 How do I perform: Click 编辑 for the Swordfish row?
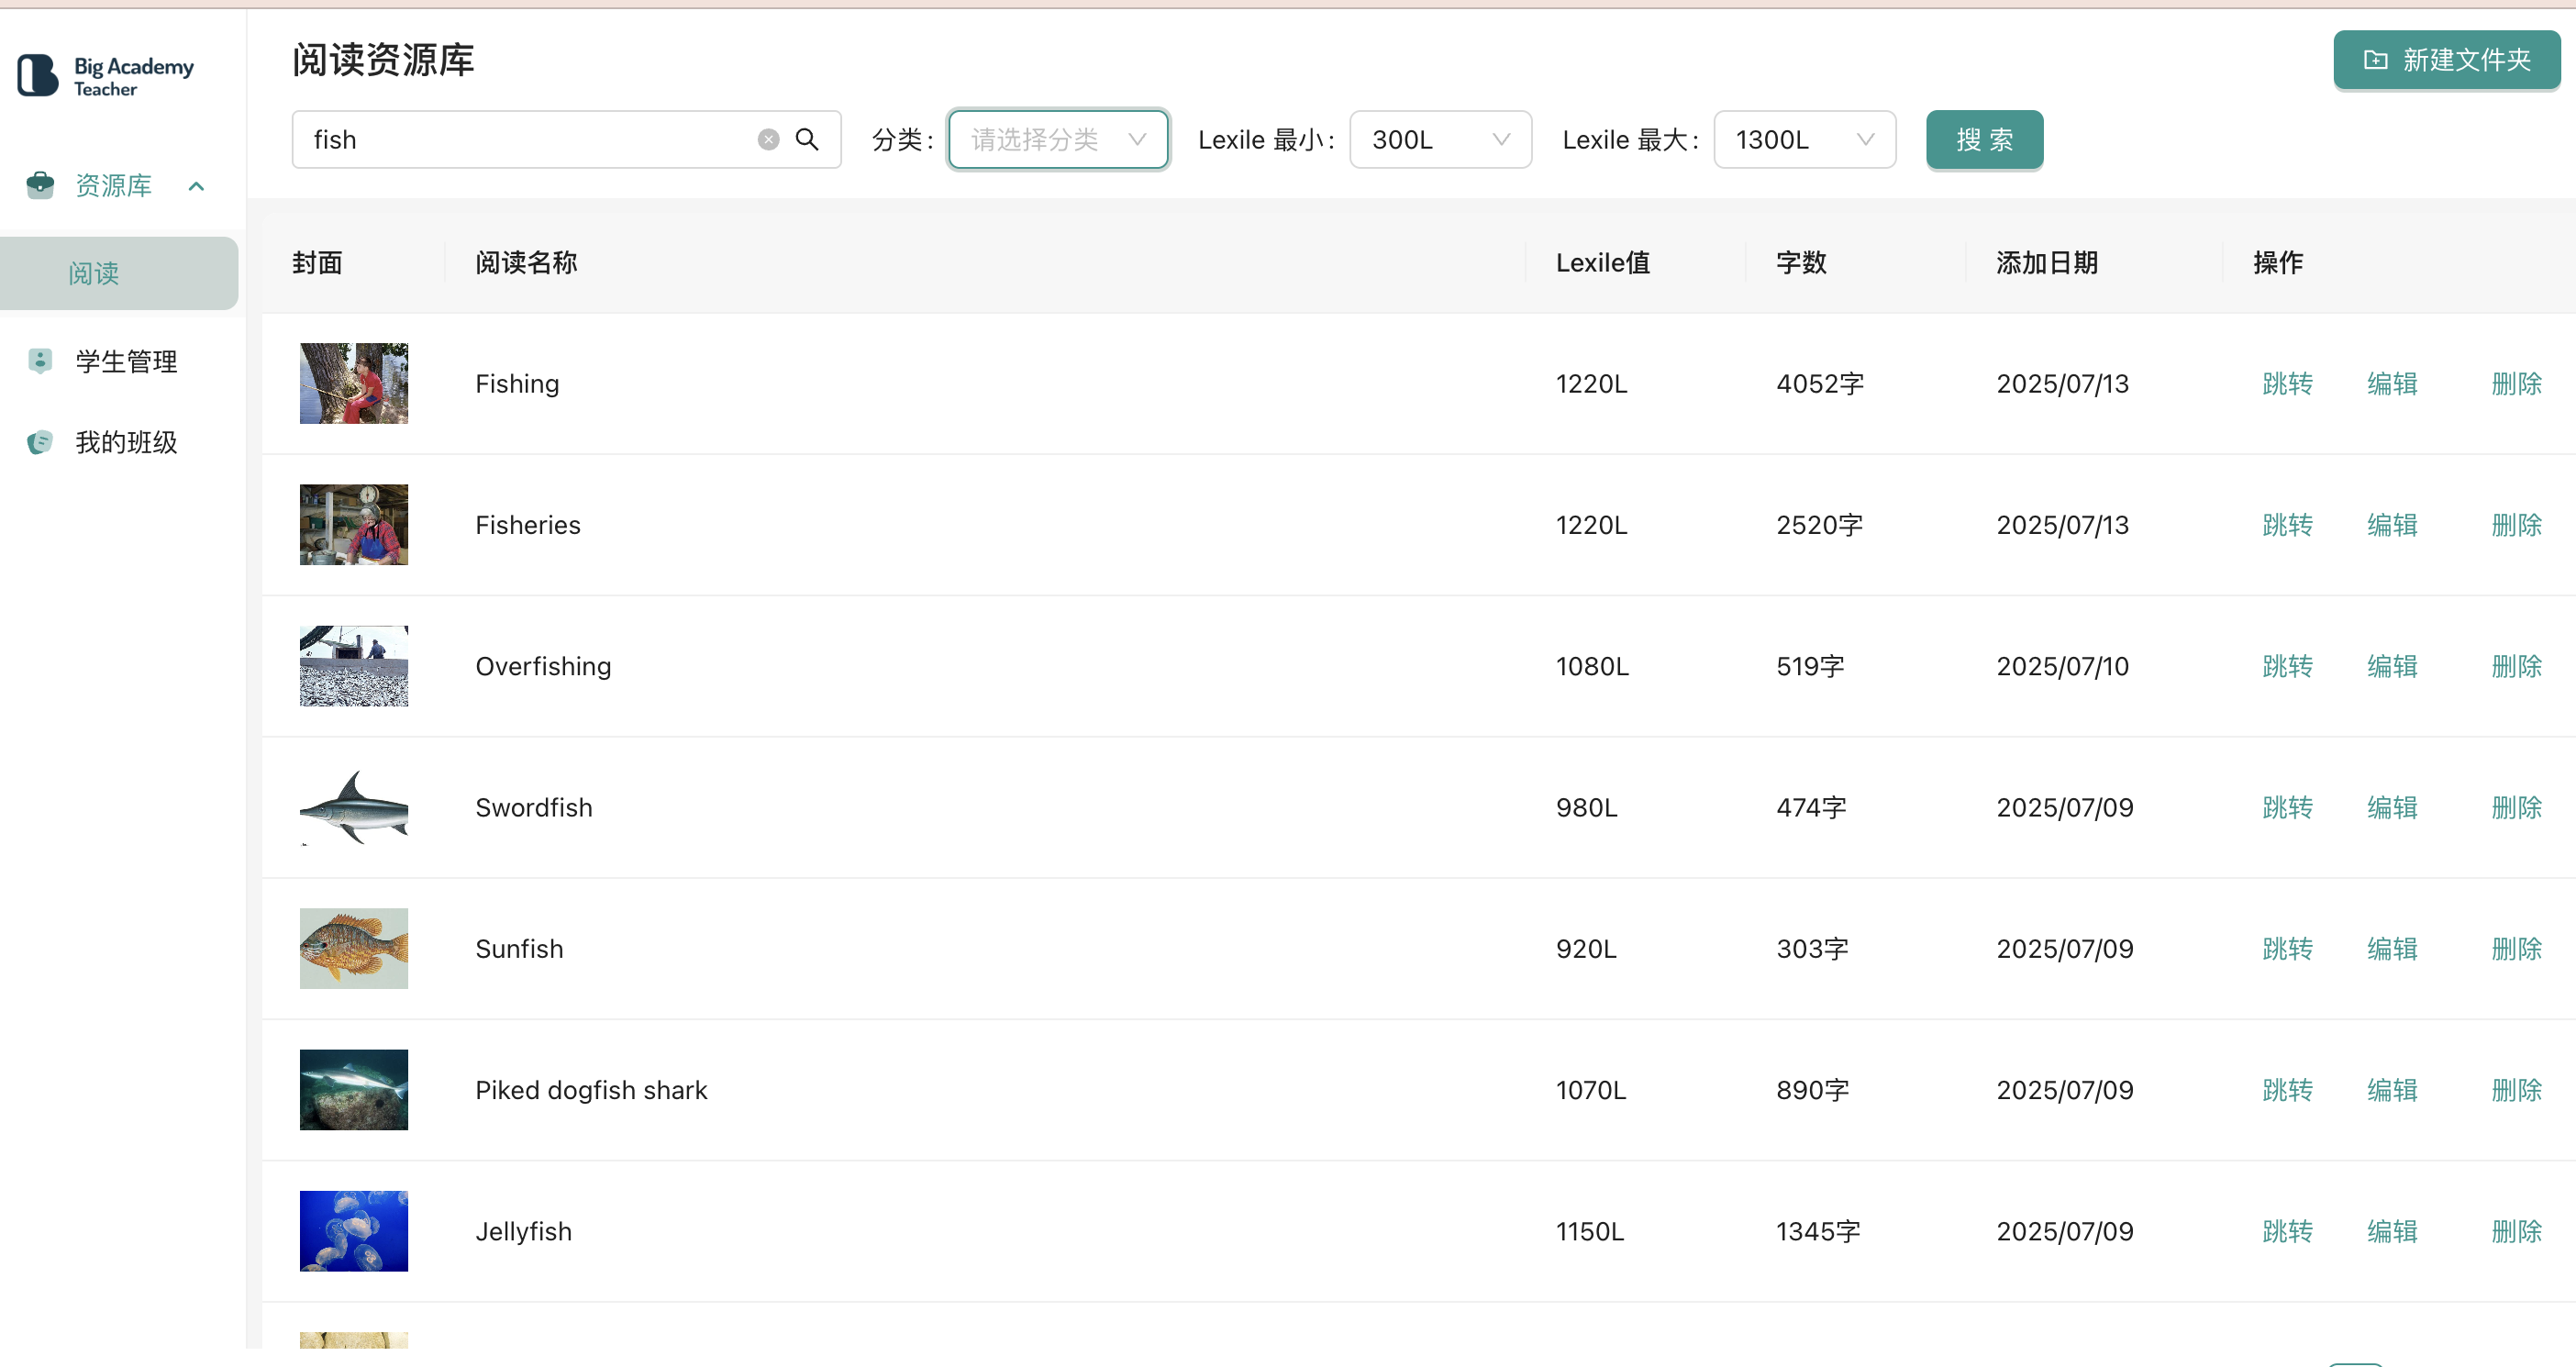(2391, 808)
